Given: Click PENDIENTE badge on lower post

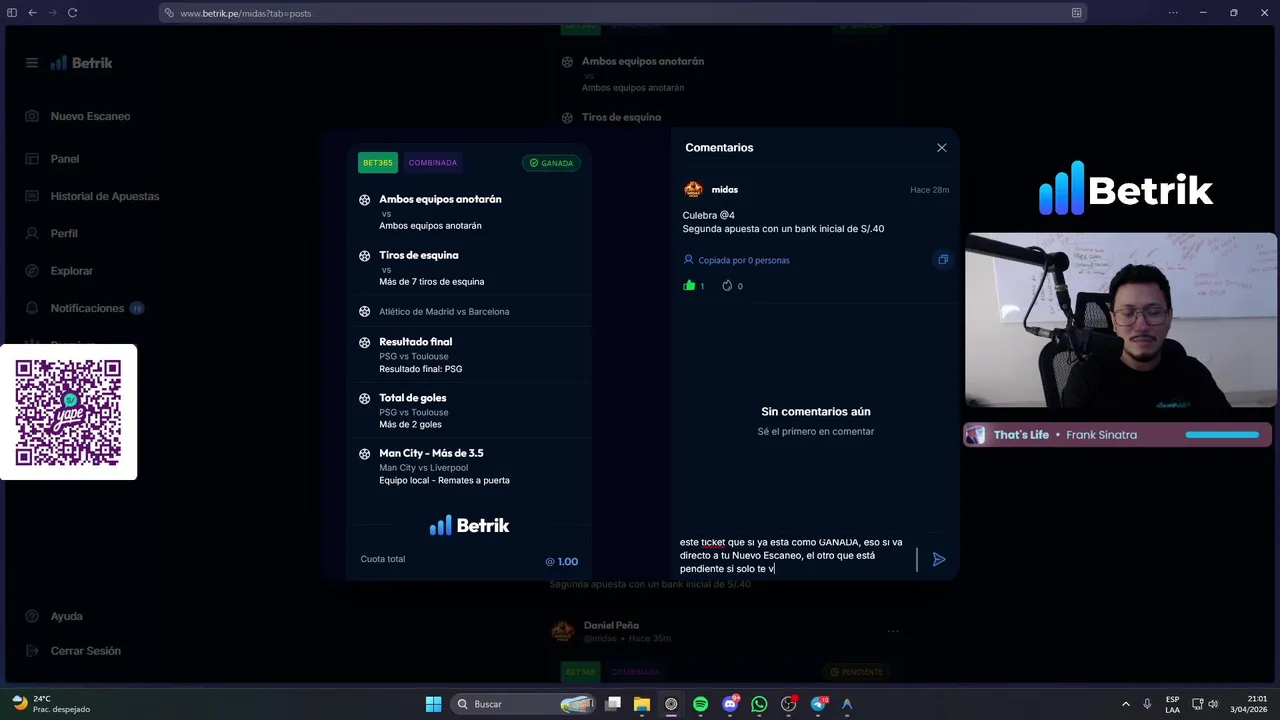Looking at the screenshot, I should coord(856,672).
